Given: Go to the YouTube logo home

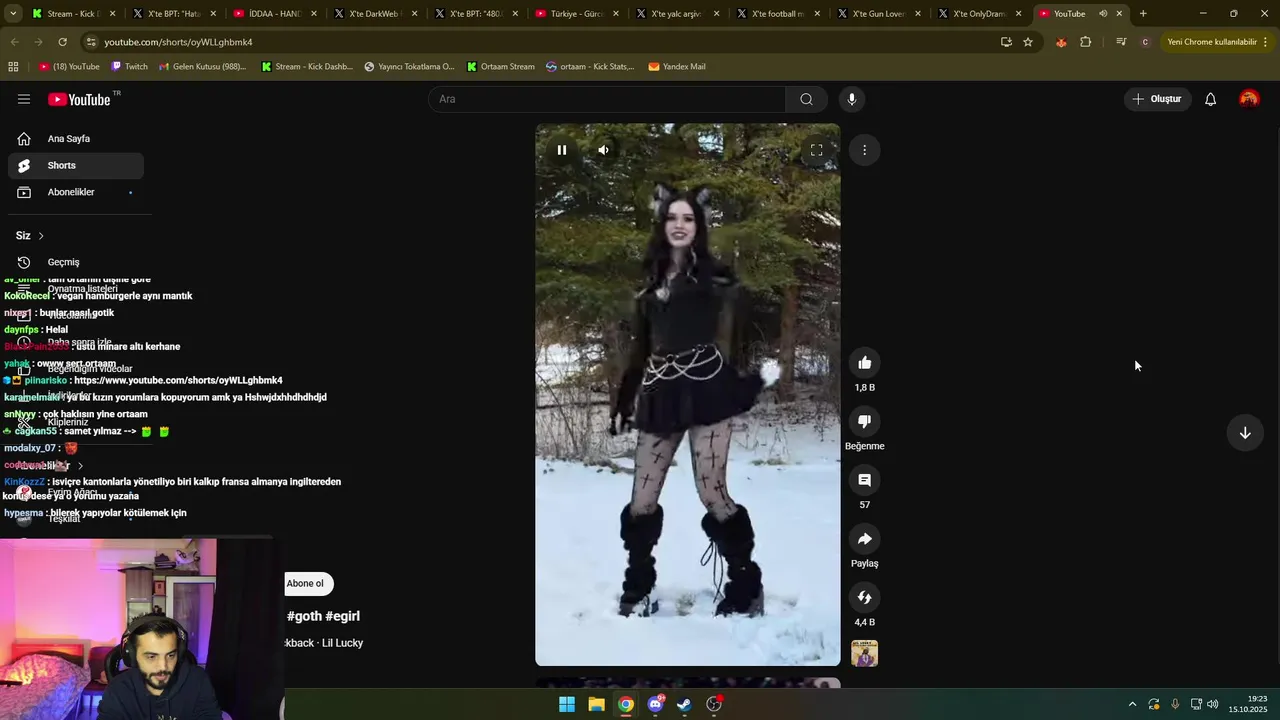Looking at the screenshot, I should pos(79,99).
